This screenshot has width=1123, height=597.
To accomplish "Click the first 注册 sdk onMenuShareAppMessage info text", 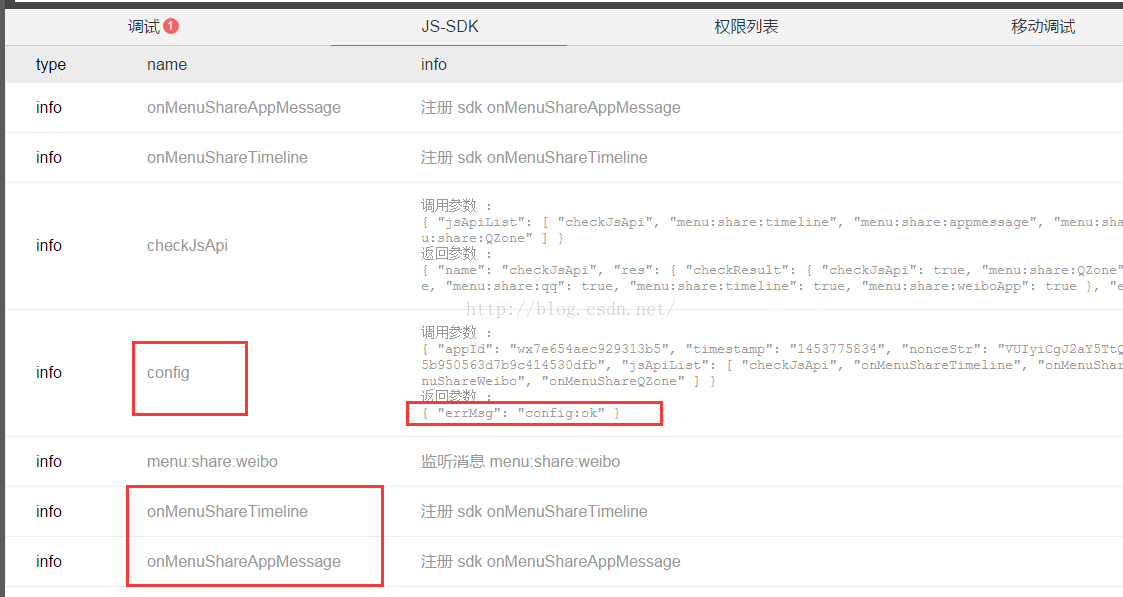I will pos(550,107).
